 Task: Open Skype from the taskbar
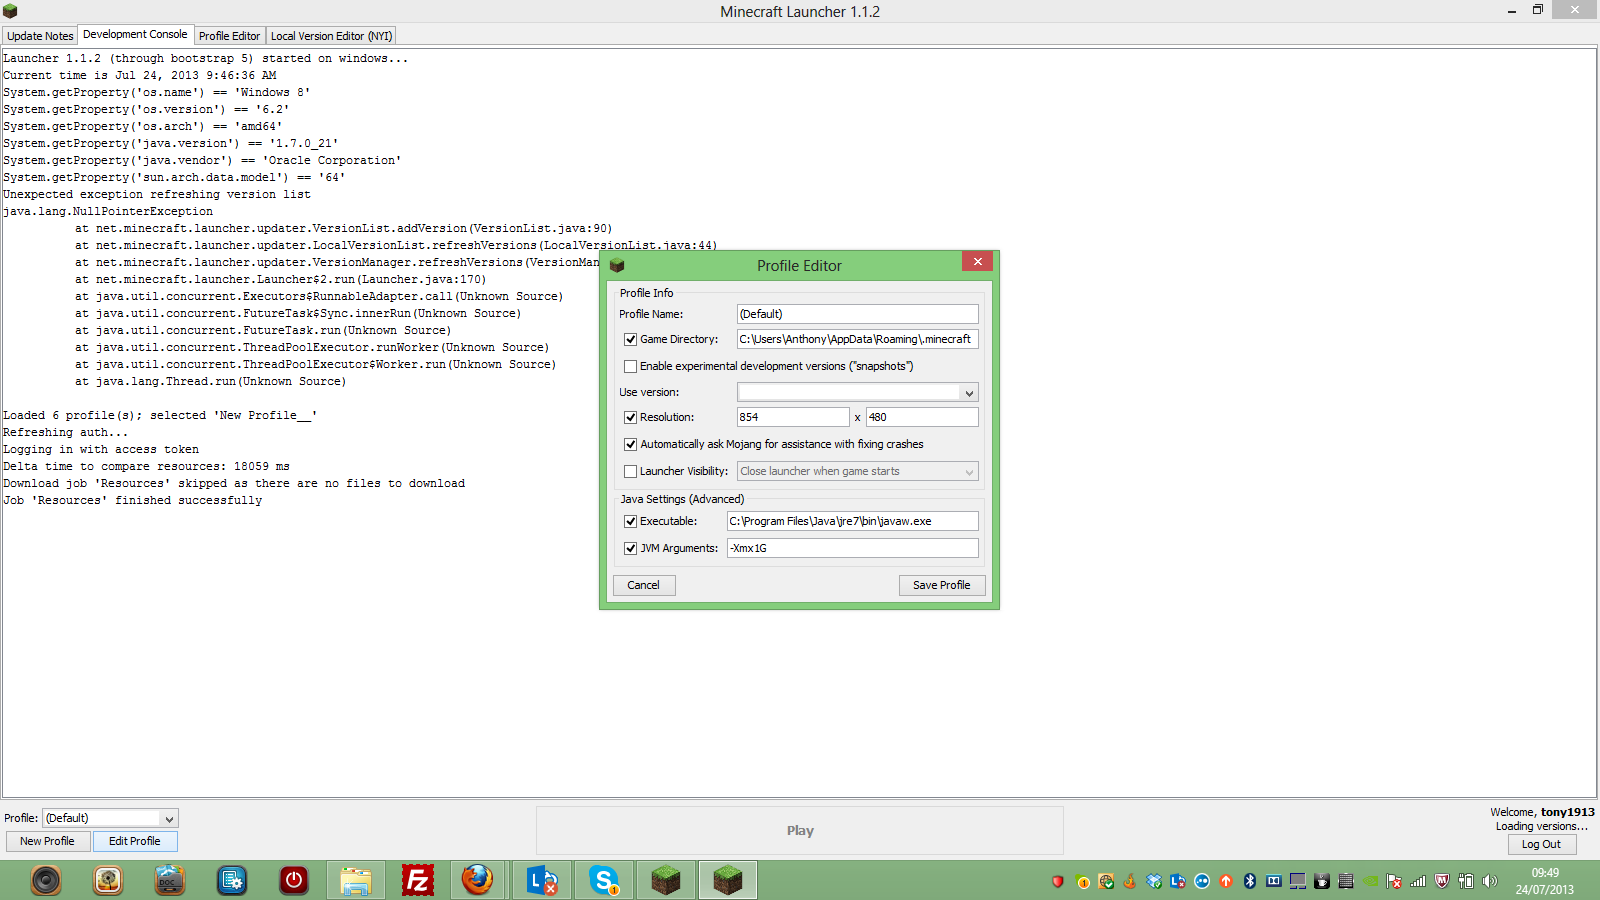pos(603,880)
